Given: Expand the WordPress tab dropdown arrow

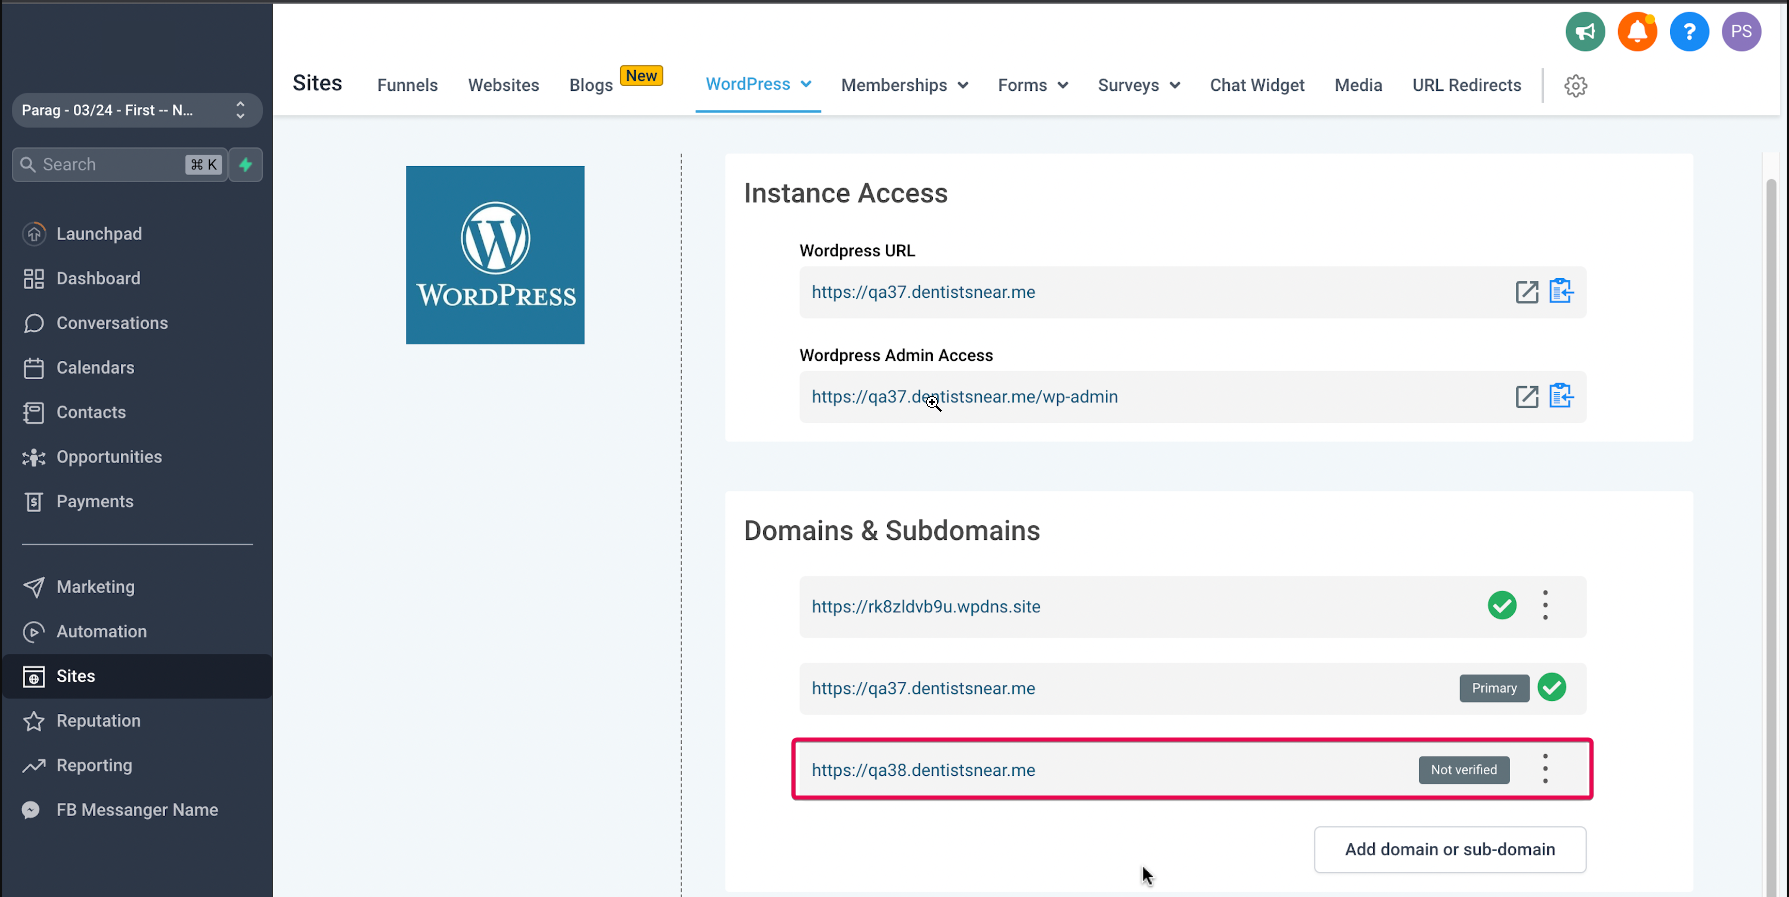Looking at the screenshot, I should click(x=806, y=84).
